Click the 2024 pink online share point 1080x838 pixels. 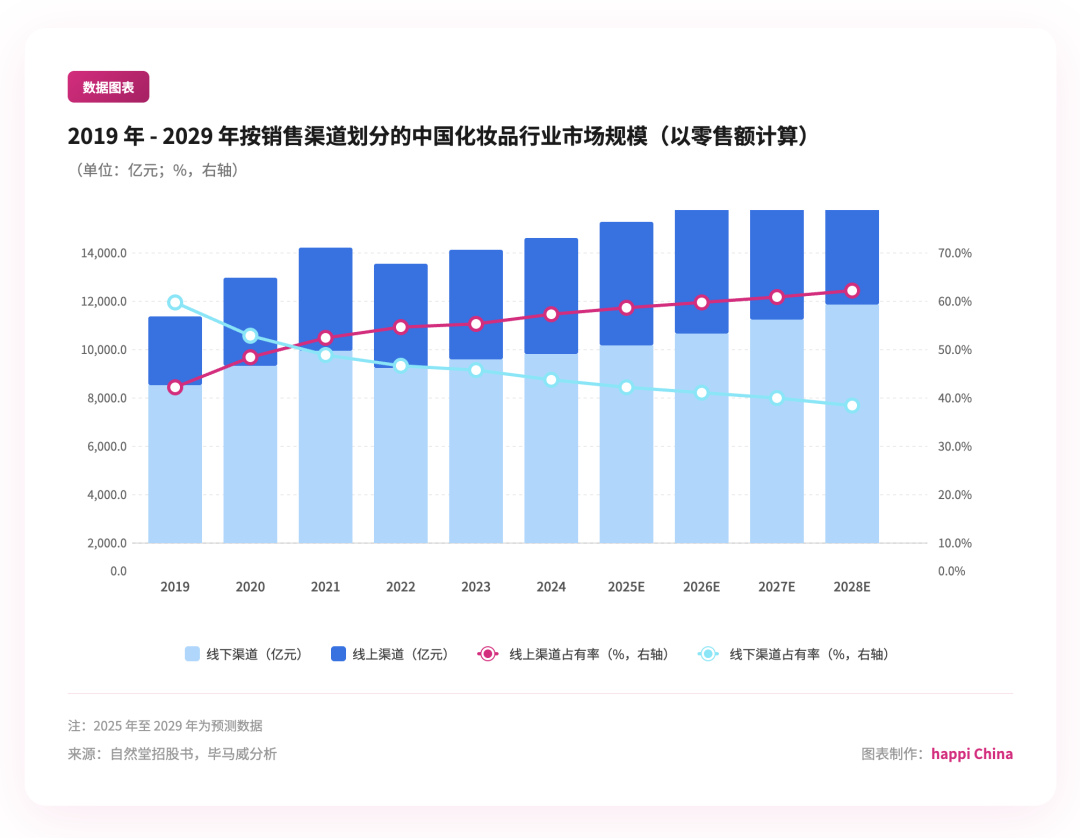click(x=551, y=314)
